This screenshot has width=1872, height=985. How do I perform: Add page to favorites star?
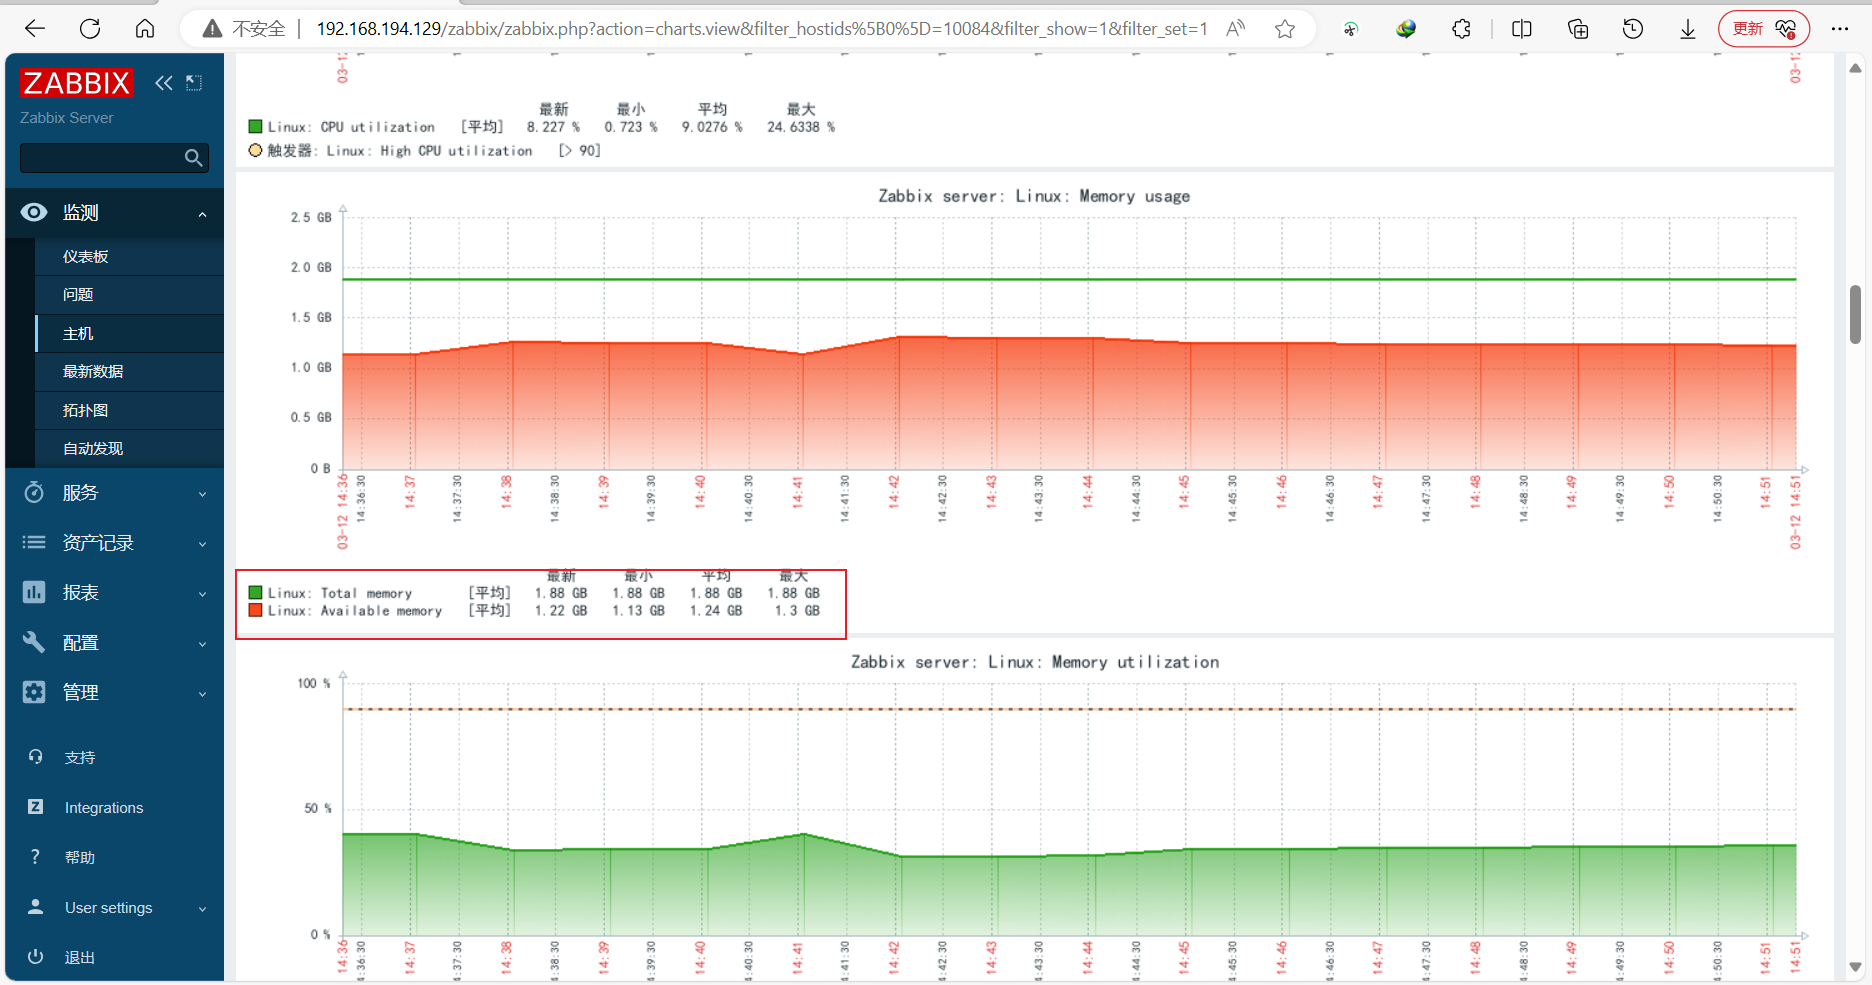1285,29
